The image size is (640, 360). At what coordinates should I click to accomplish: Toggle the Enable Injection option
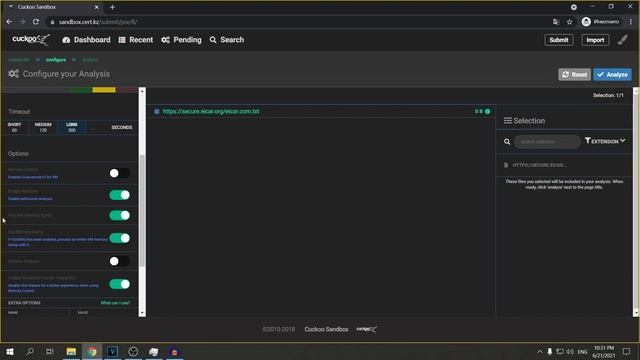[x=119, y=195]
